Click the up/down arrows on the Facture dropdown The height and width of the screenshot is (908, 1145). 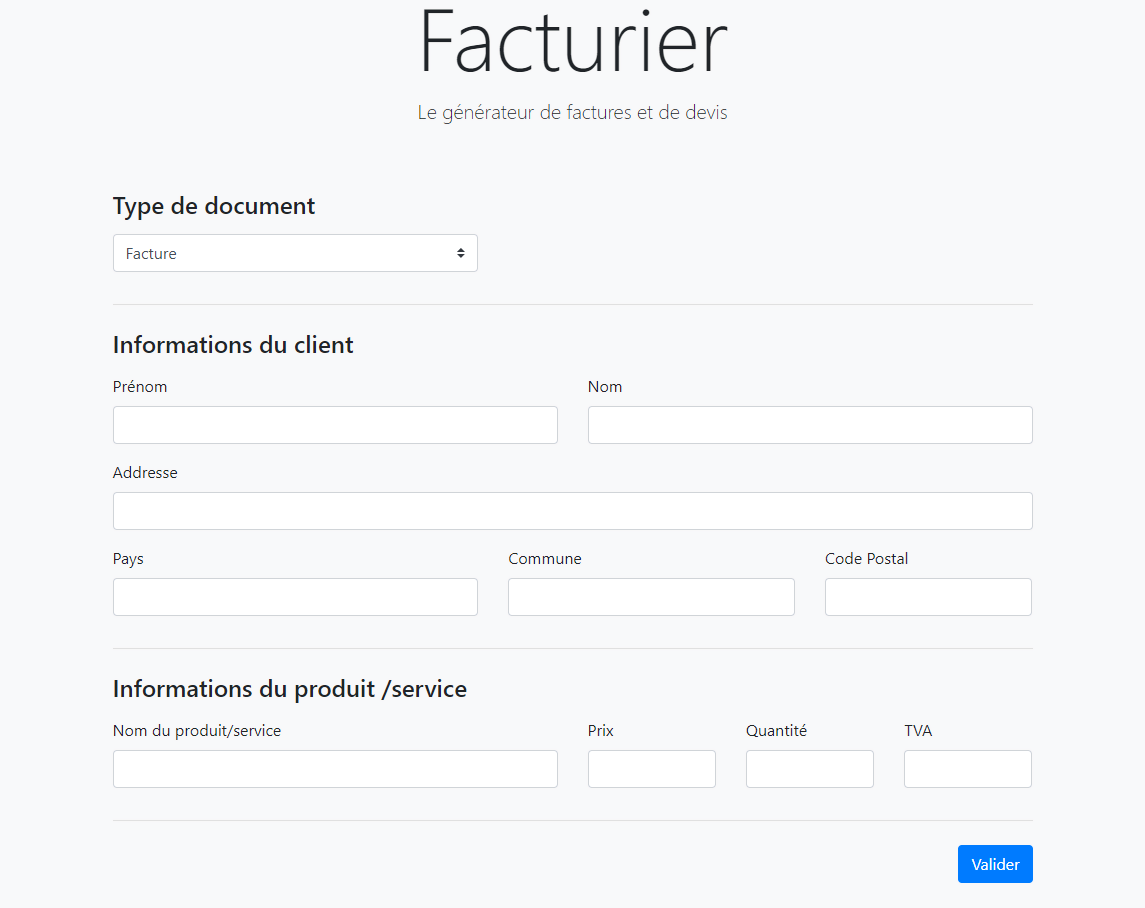(x=462, y=253)
